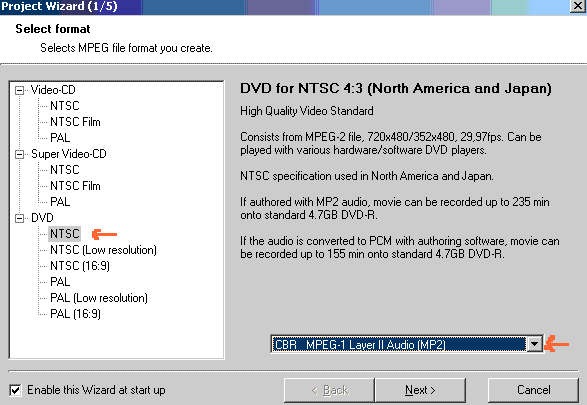This screenshot has width=587, height=405.
Task: Collapse the Super Video-CD tree node
Action: tap(19, 155)
